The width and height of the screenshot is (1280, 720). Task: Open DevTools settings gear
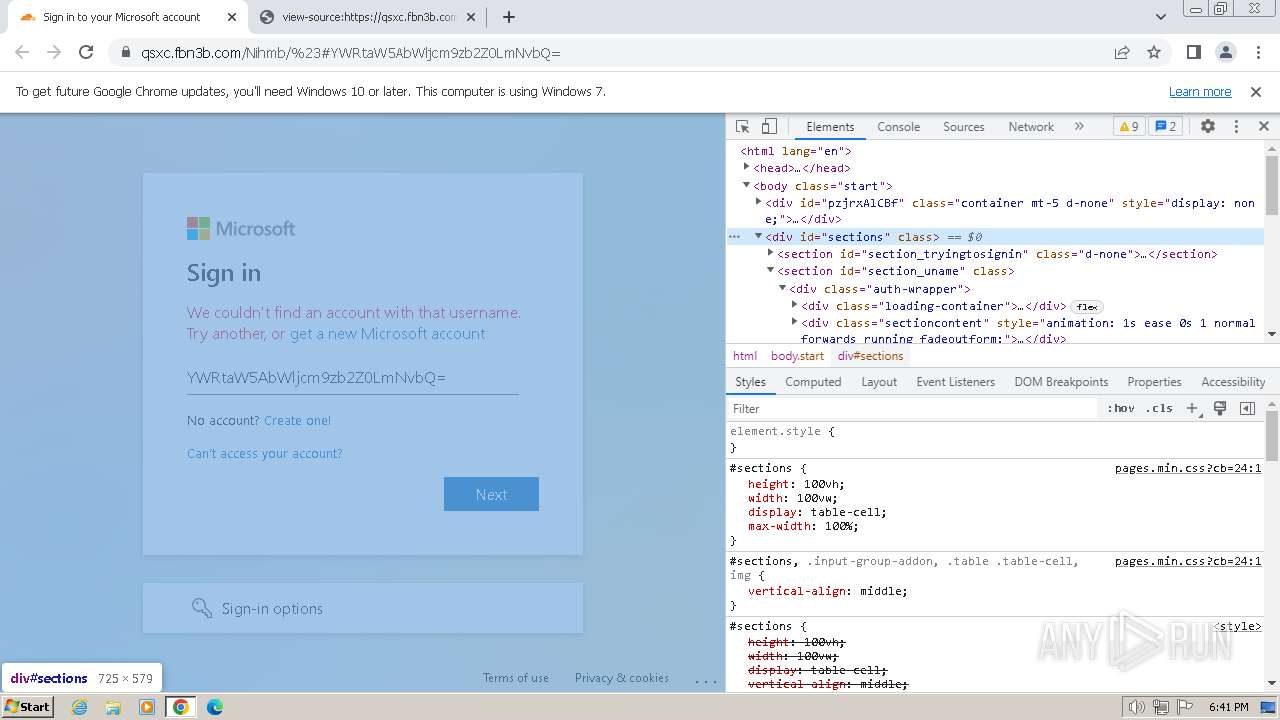tap(1208, 127)
